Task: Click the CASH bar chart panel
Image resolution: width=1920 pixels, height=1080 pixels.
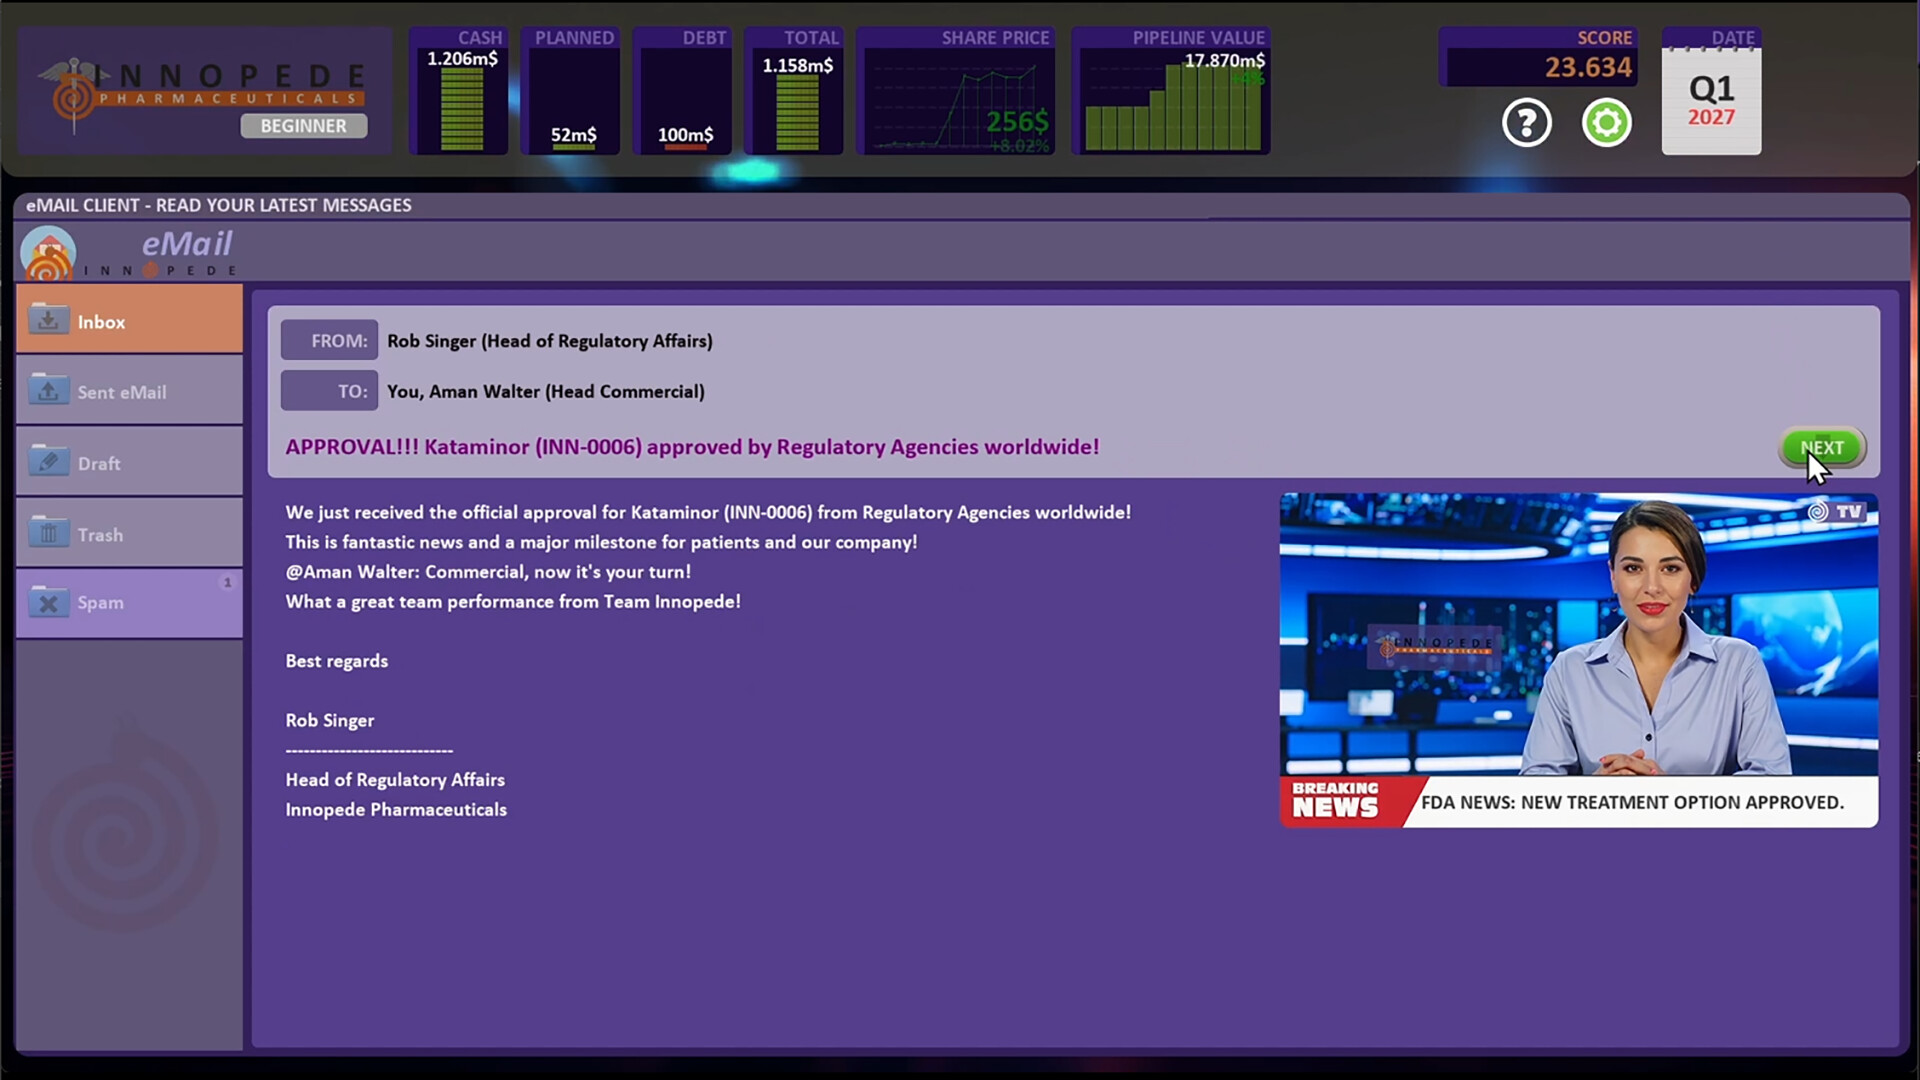Action: pyautogui.click(x=459, y=90)
